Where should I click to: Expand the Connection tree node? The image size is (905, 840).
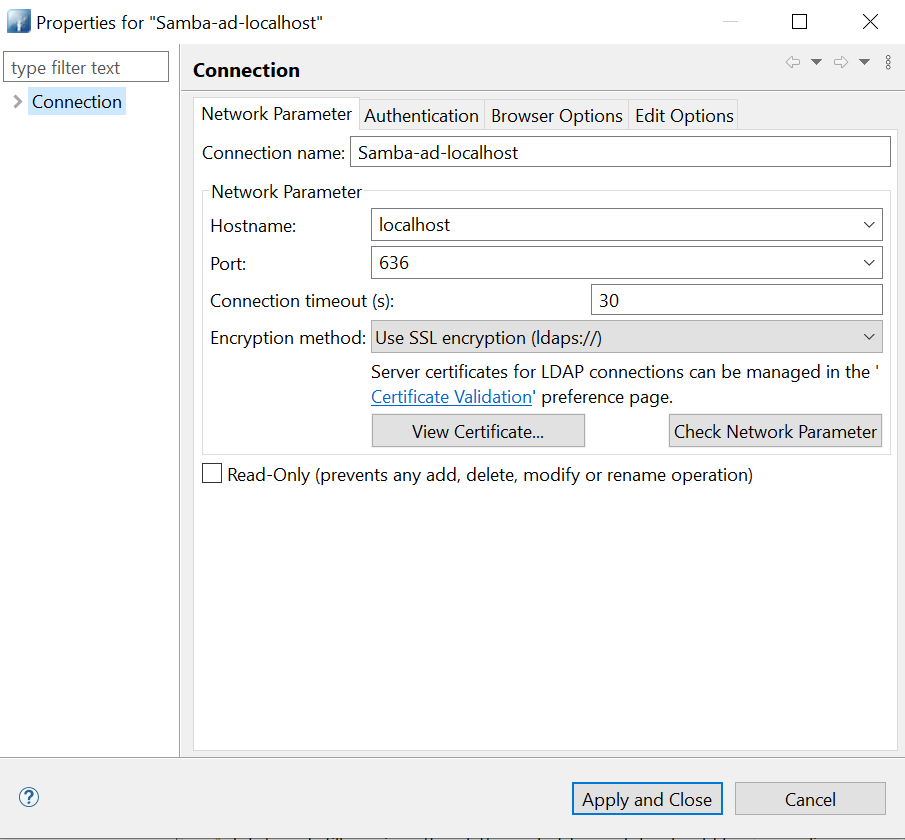pos(17,102)
